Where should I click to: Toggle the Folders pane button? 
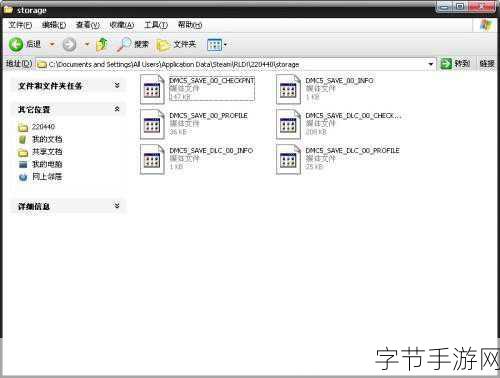coord(176,44)
